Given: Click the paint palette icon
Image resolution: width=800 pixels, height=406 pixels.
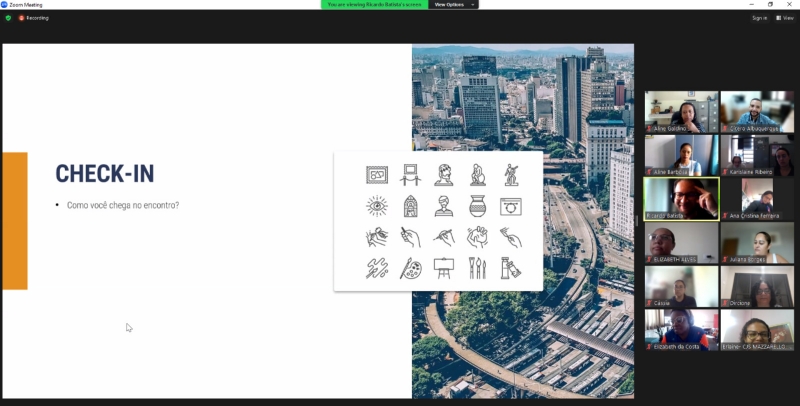Looking at the screenshot, I should pos(410,268).
